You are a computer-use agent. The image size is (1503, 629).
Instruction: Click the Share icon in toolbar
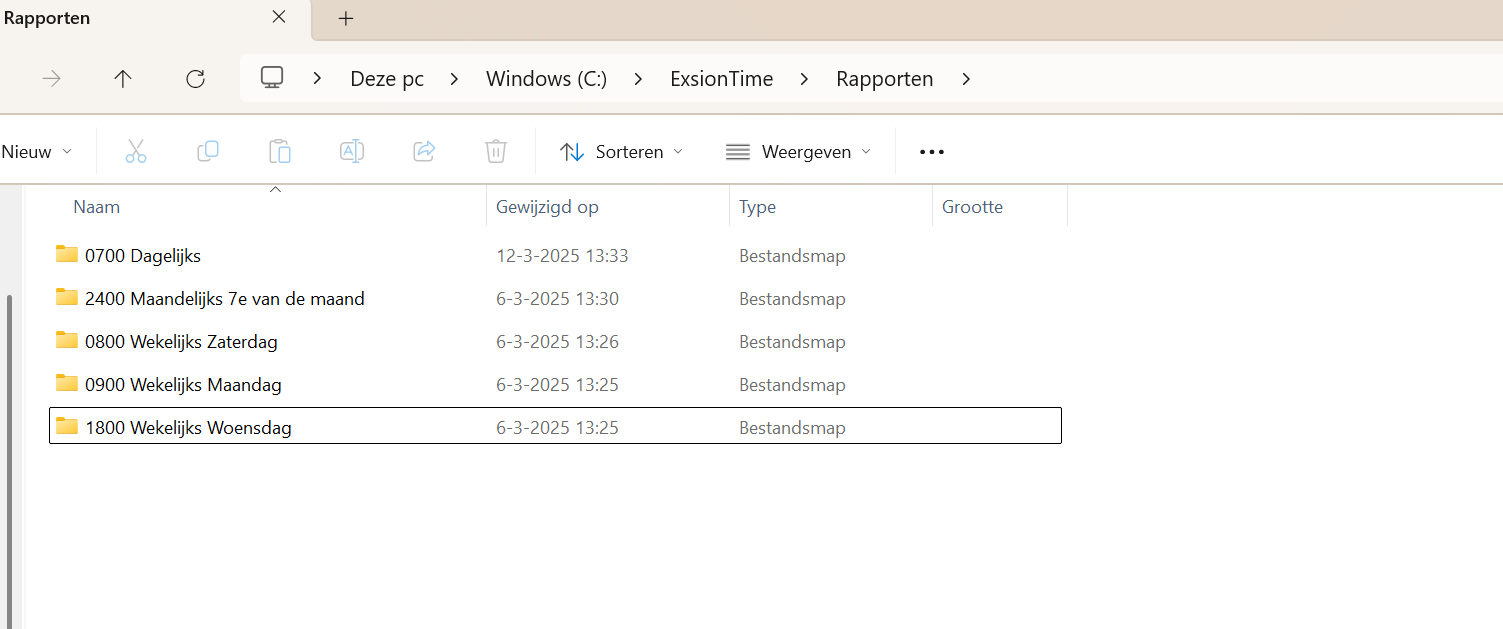click(x=424, y=152)
